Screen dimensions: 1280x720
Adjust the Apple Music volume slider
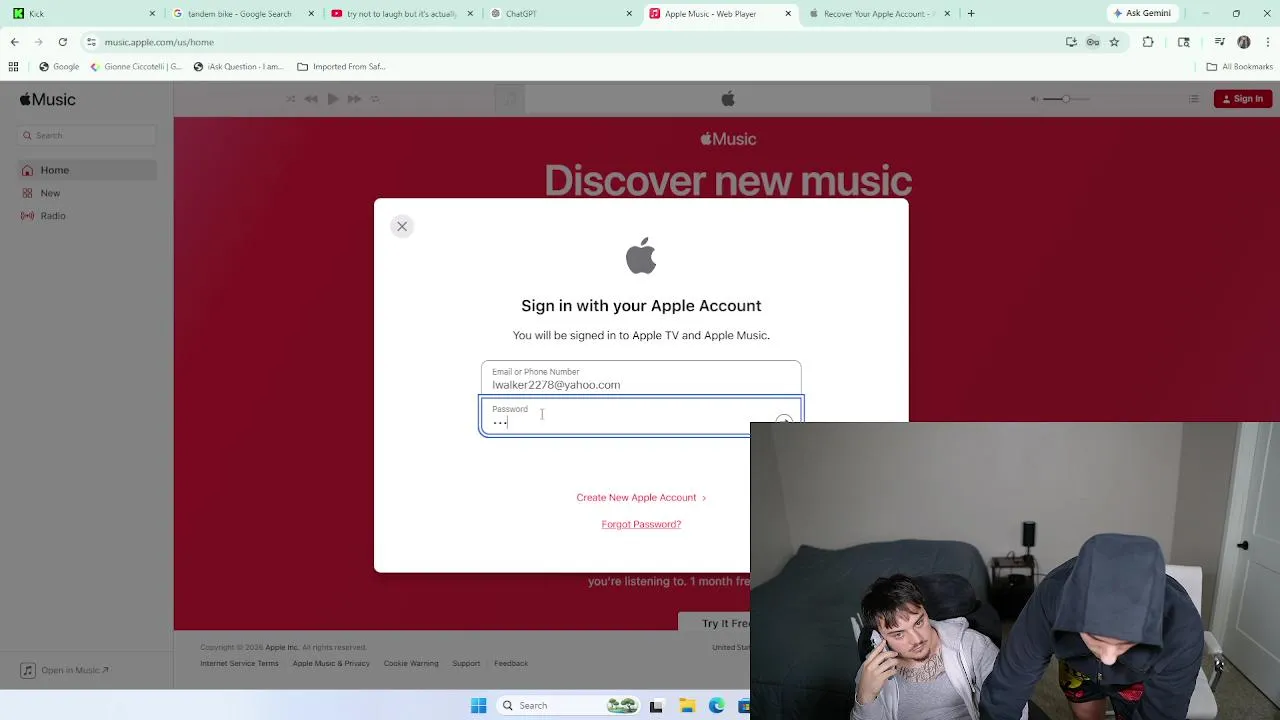1066,99
